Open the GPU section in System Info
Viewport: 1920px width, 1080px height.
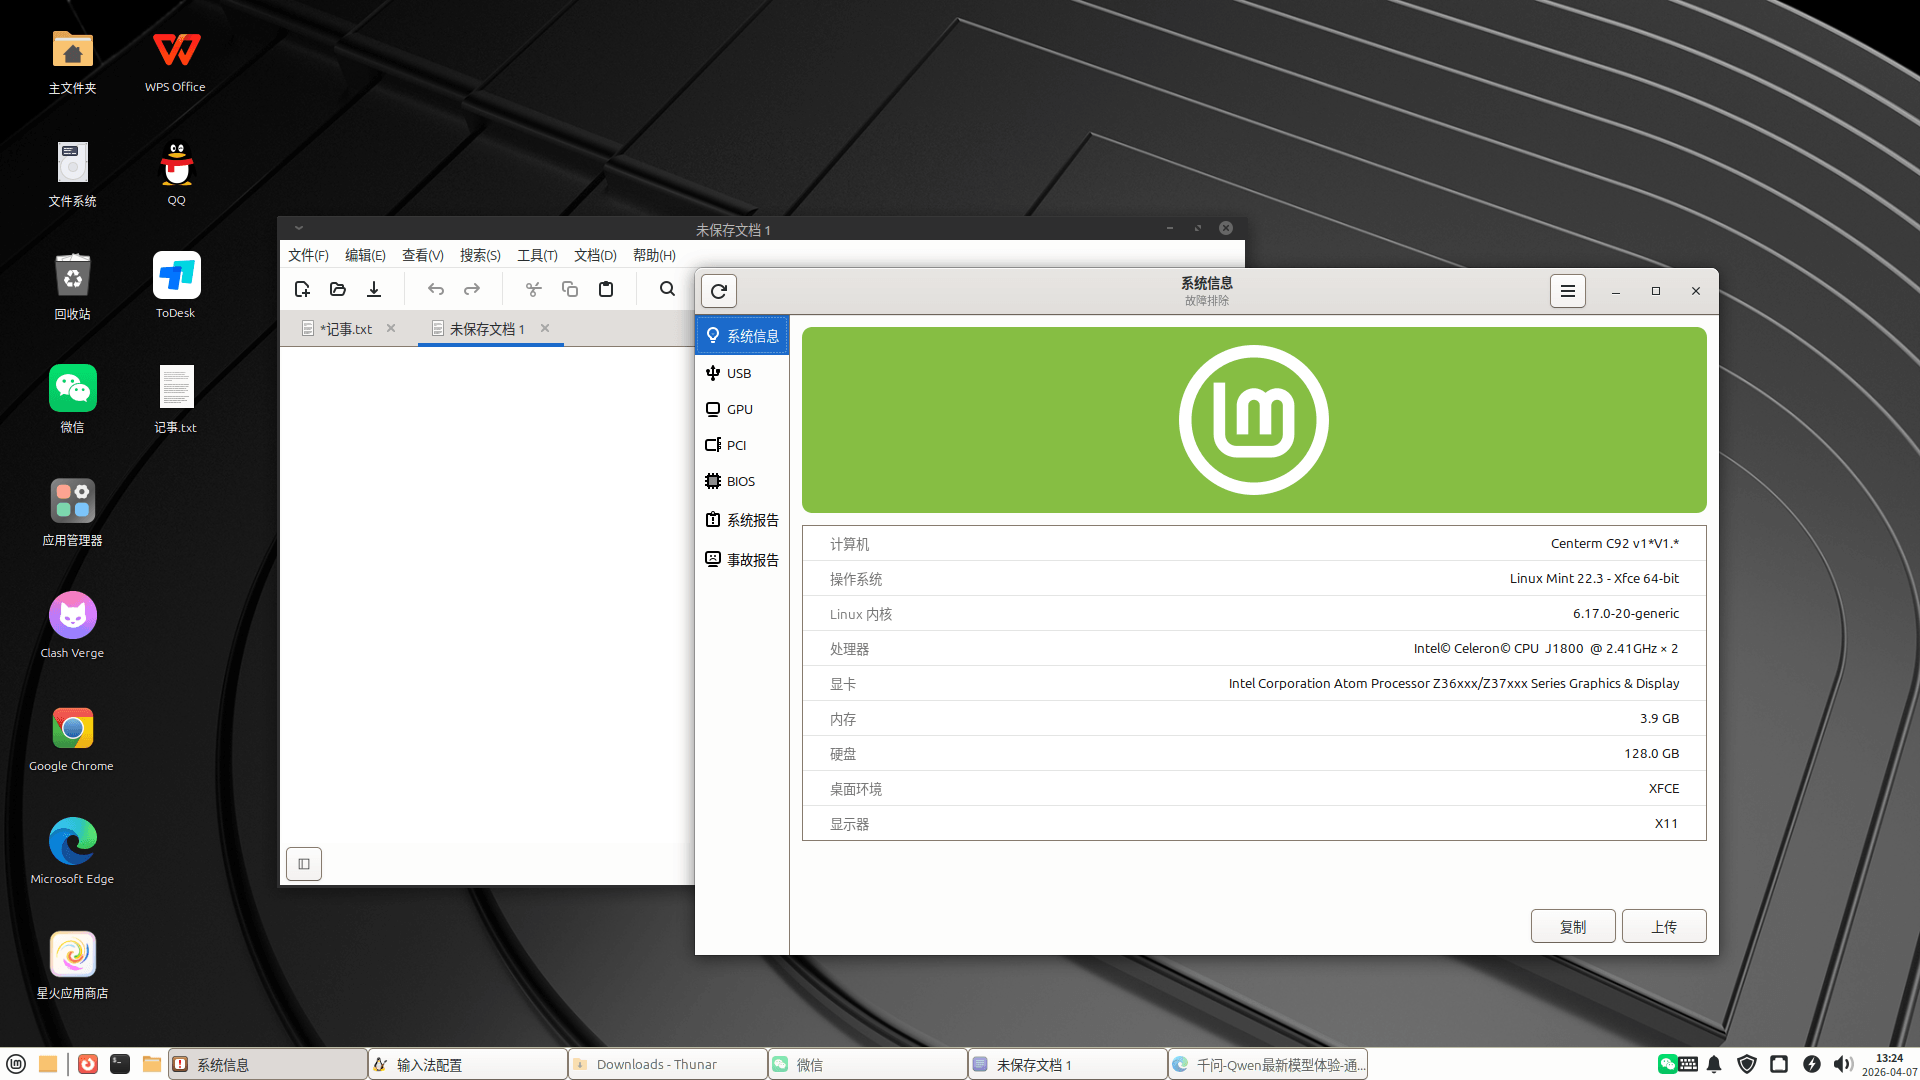[x=740, y=409]
